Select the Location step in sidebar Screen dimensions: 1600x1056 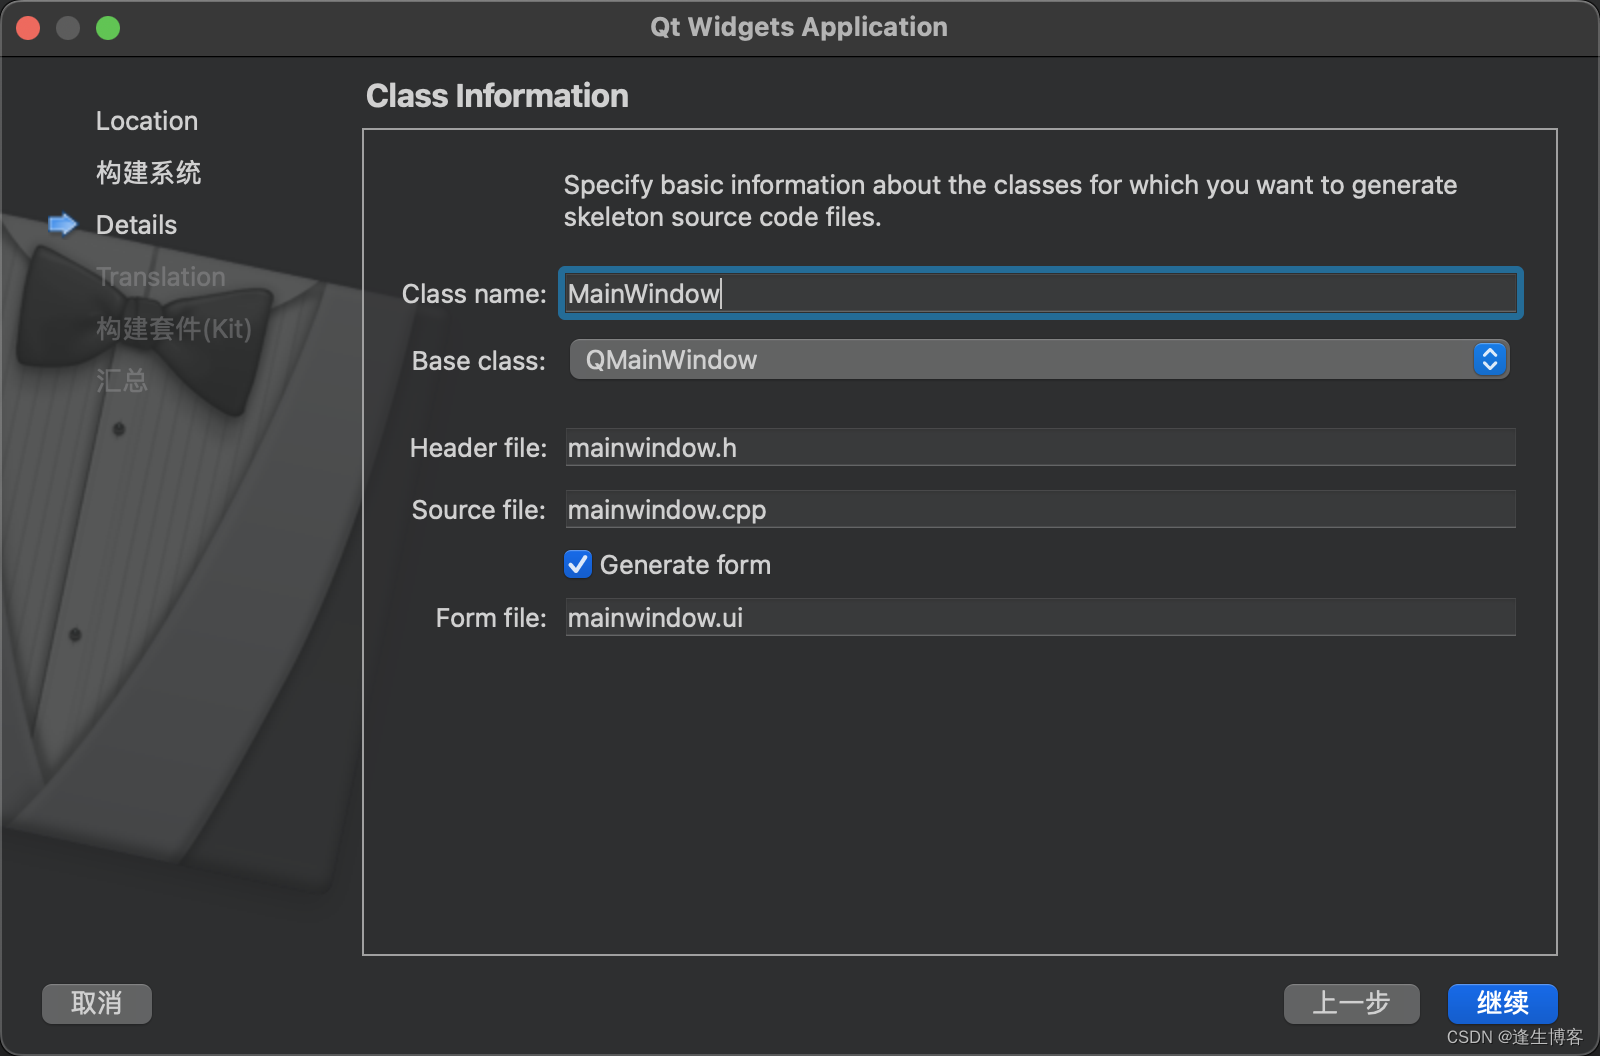point(146,120)
